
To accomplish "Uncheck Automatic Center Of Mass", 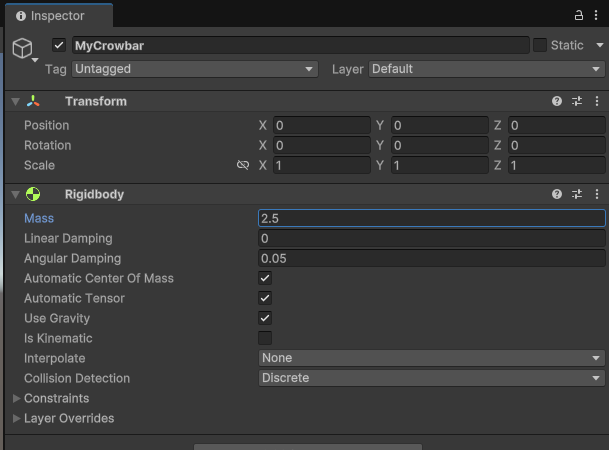I will (265, 278).
